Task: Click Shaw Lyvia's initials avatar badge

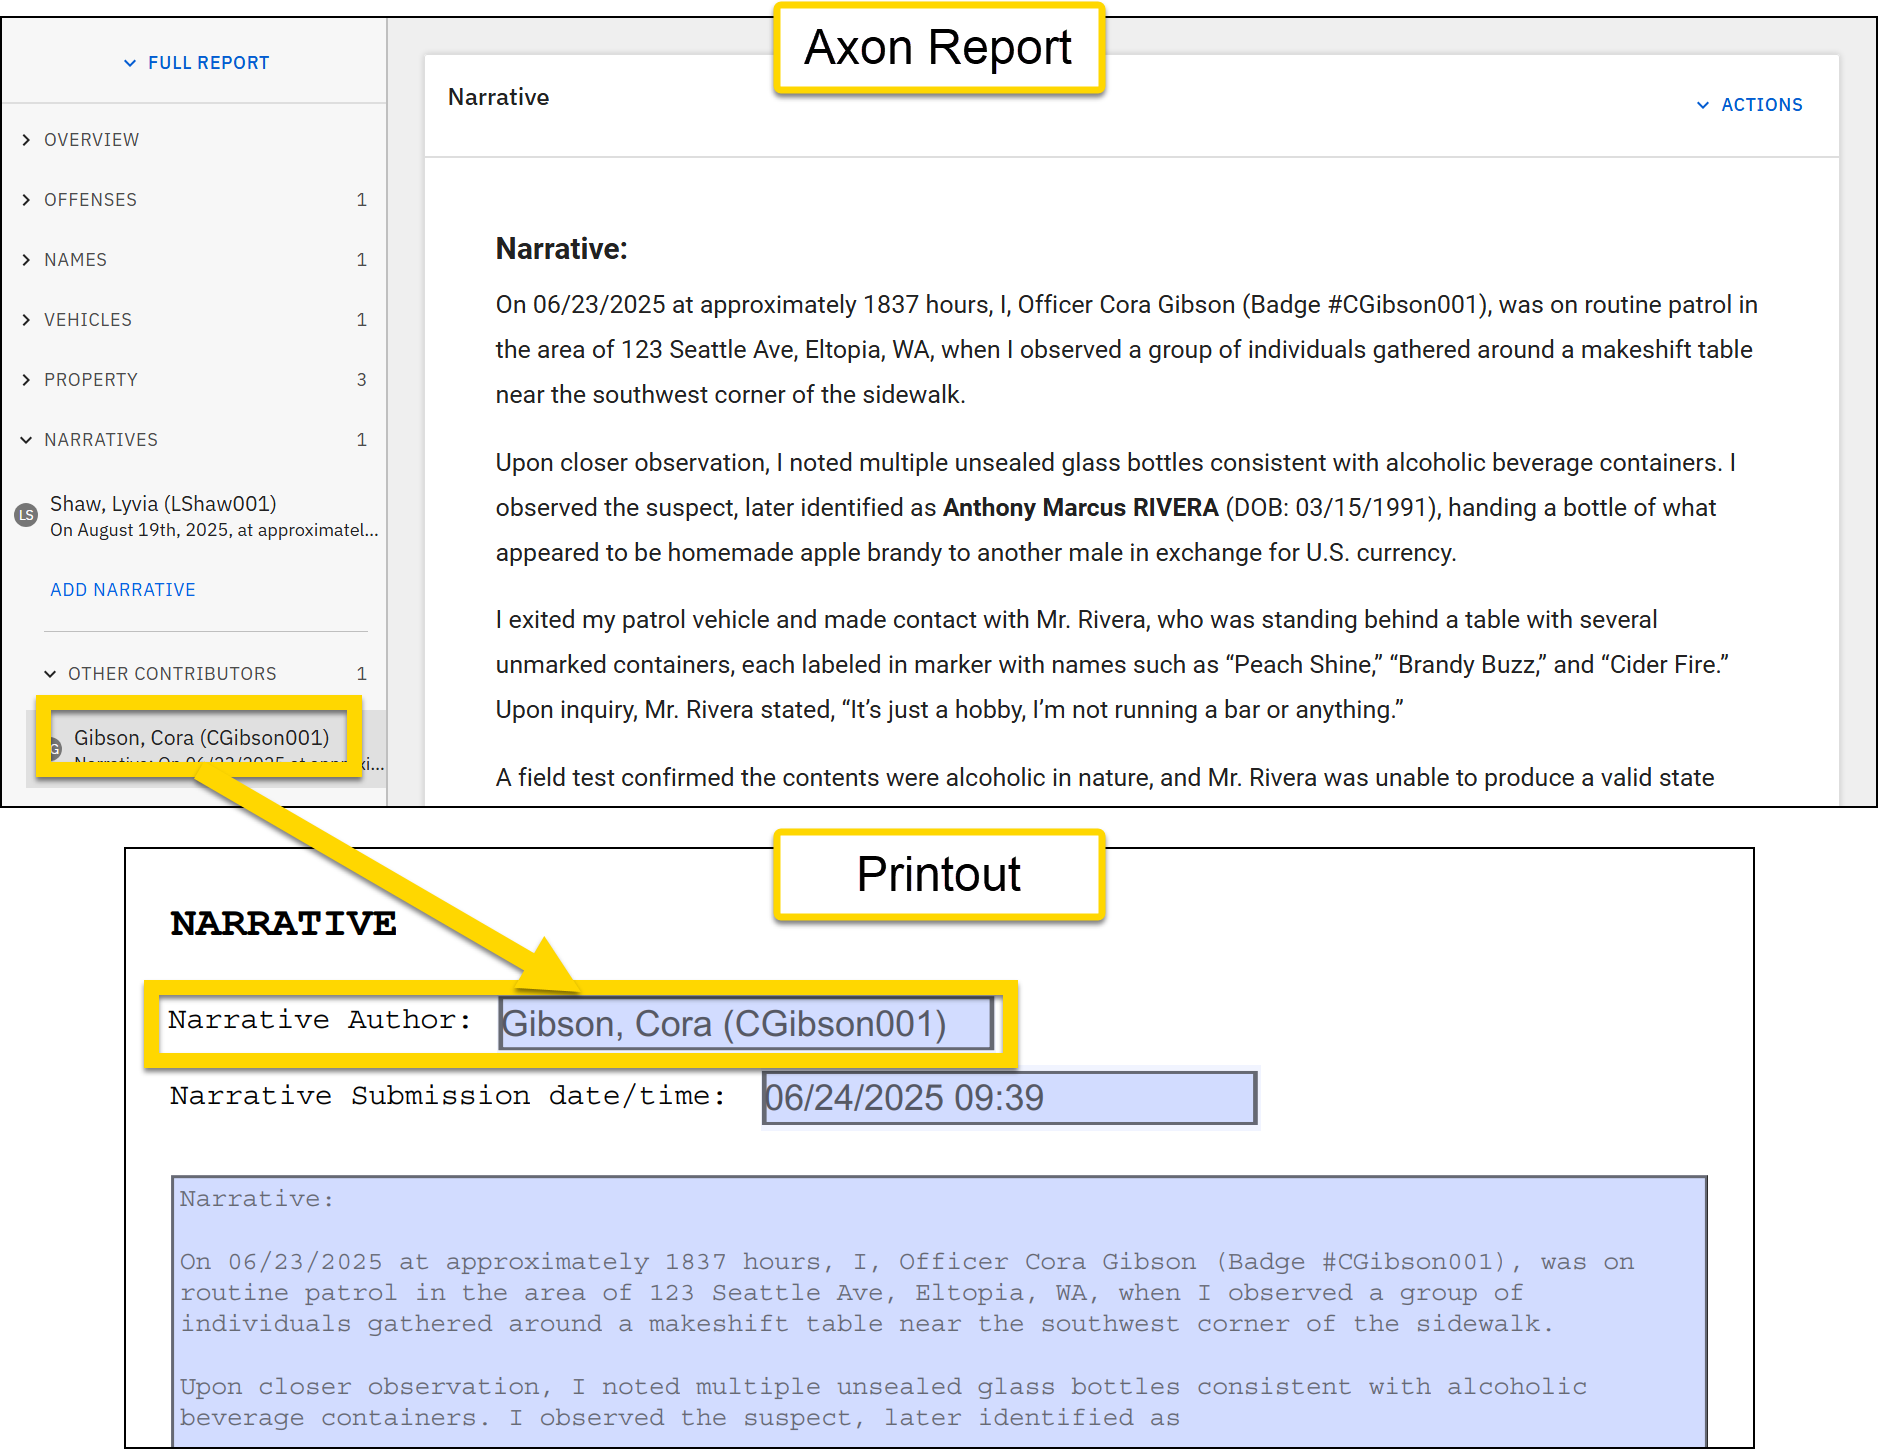Action: (26, 517)
